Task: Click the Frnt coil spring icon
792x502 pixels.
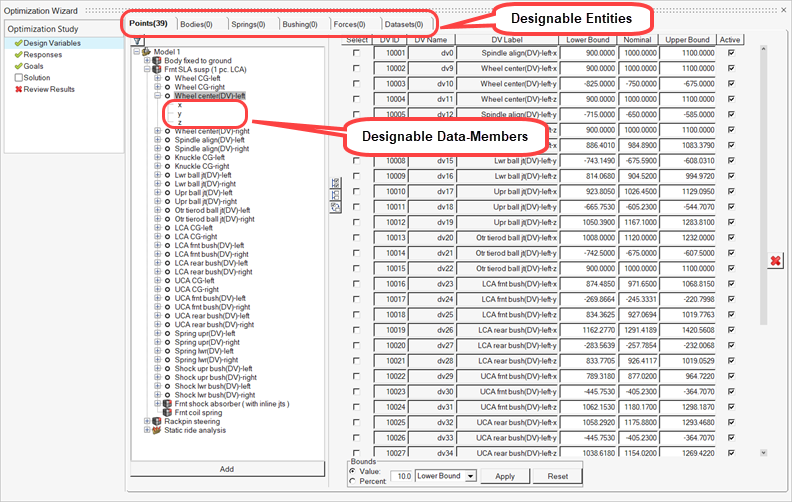Action: (x=167, y=412)
